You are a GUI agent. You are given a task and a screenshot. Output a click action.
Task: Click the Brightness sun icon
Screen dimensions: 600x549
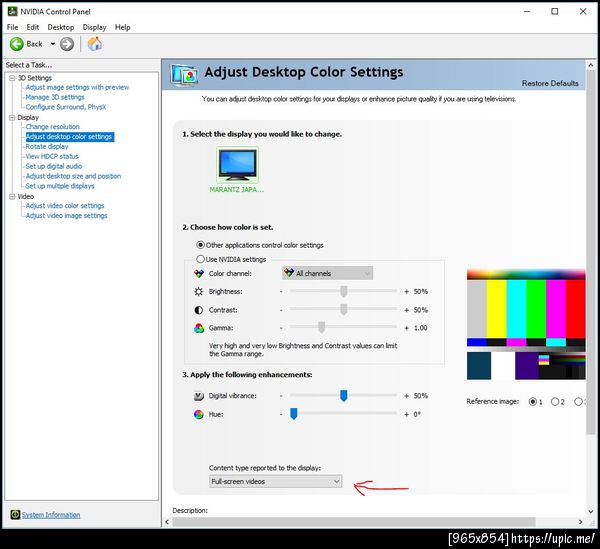click(199, 292)
